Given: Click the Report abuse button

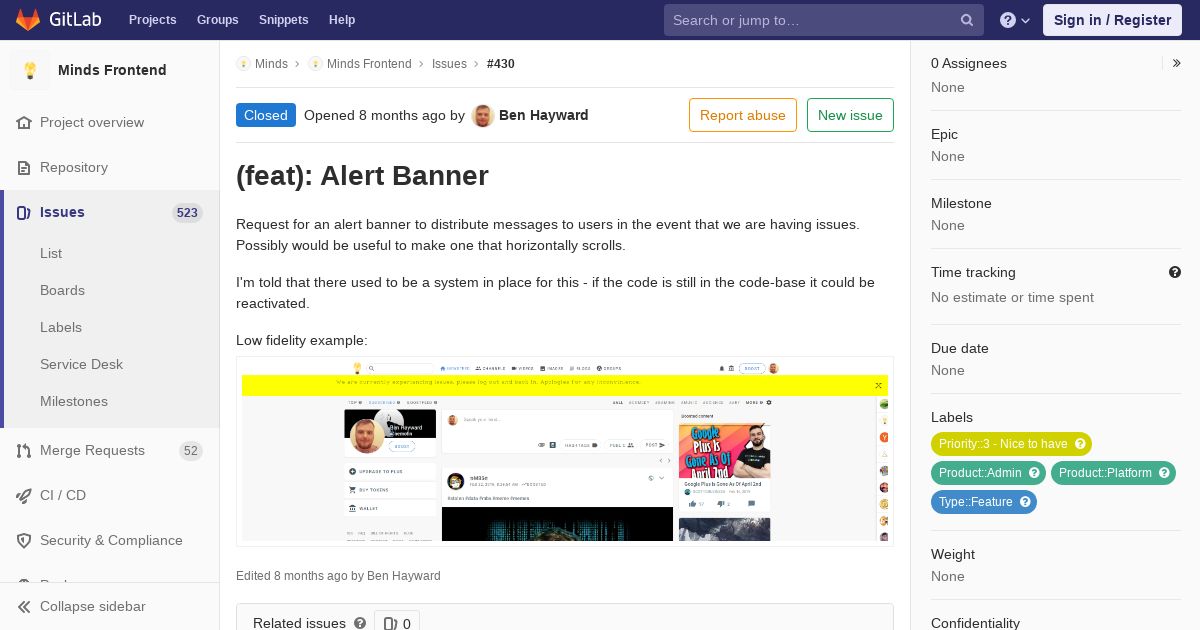Looking at the screenshot, I should tap(743, 115).
